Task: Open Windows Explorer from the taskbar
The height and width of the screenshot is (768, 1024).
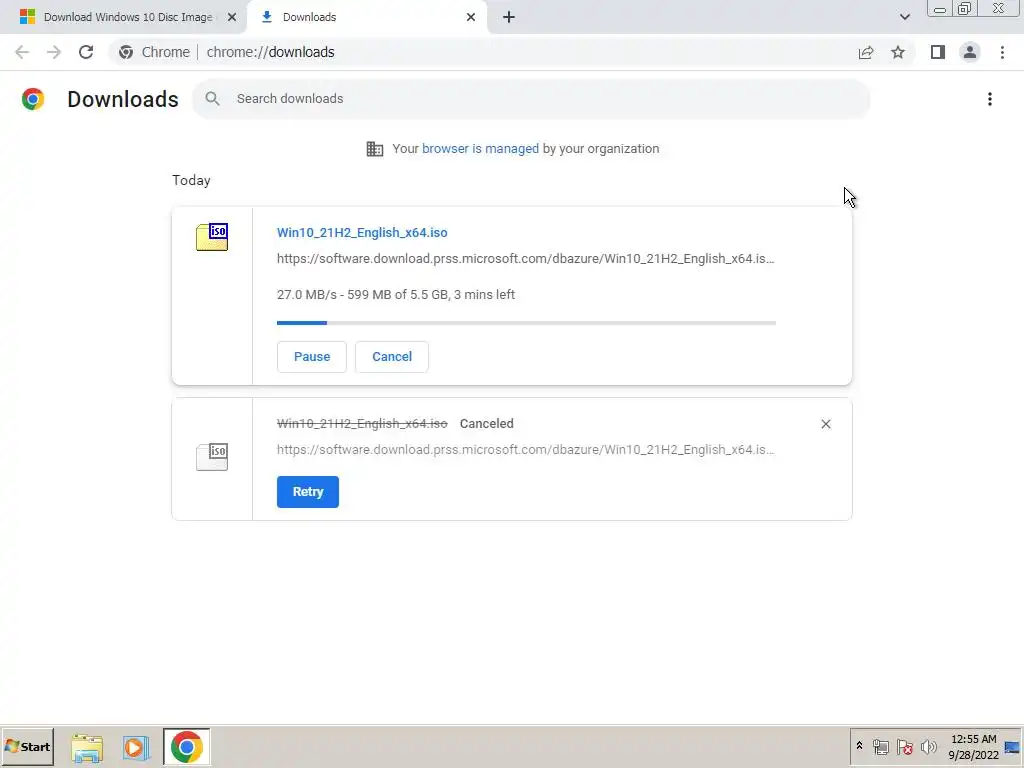Action: (87, 747)
